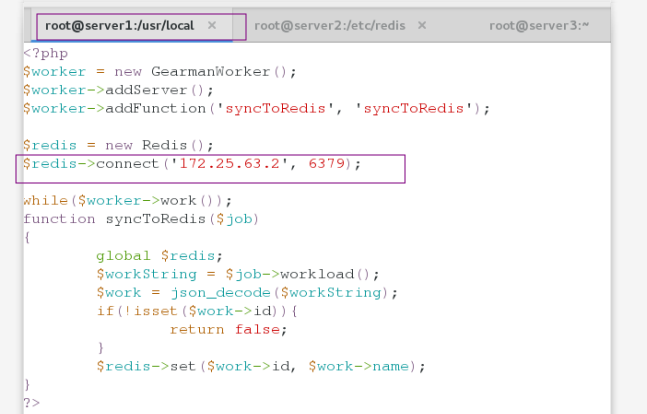Click the port number 6379
Screen dimensions: 647x414
(326, 163)
